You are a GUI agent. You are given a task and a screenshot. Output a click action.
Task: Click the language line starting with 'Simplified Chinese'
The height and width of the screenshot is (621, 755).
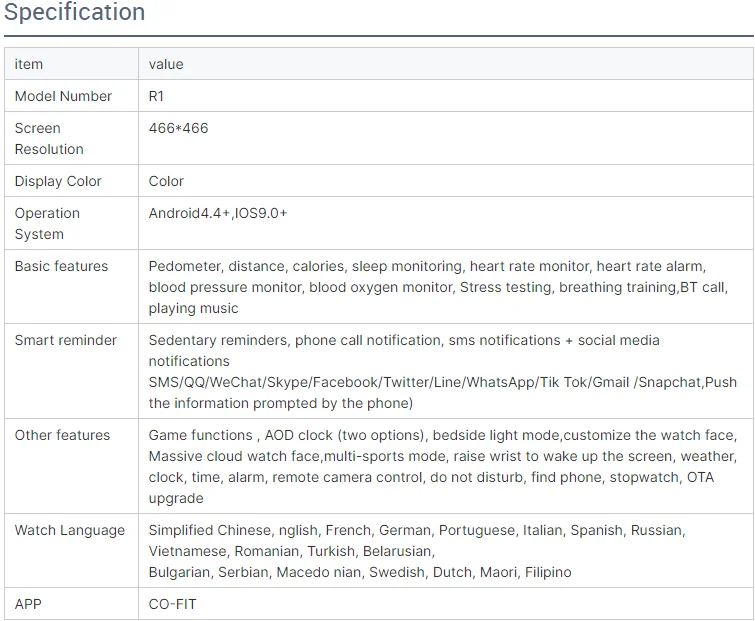[416, 530]
